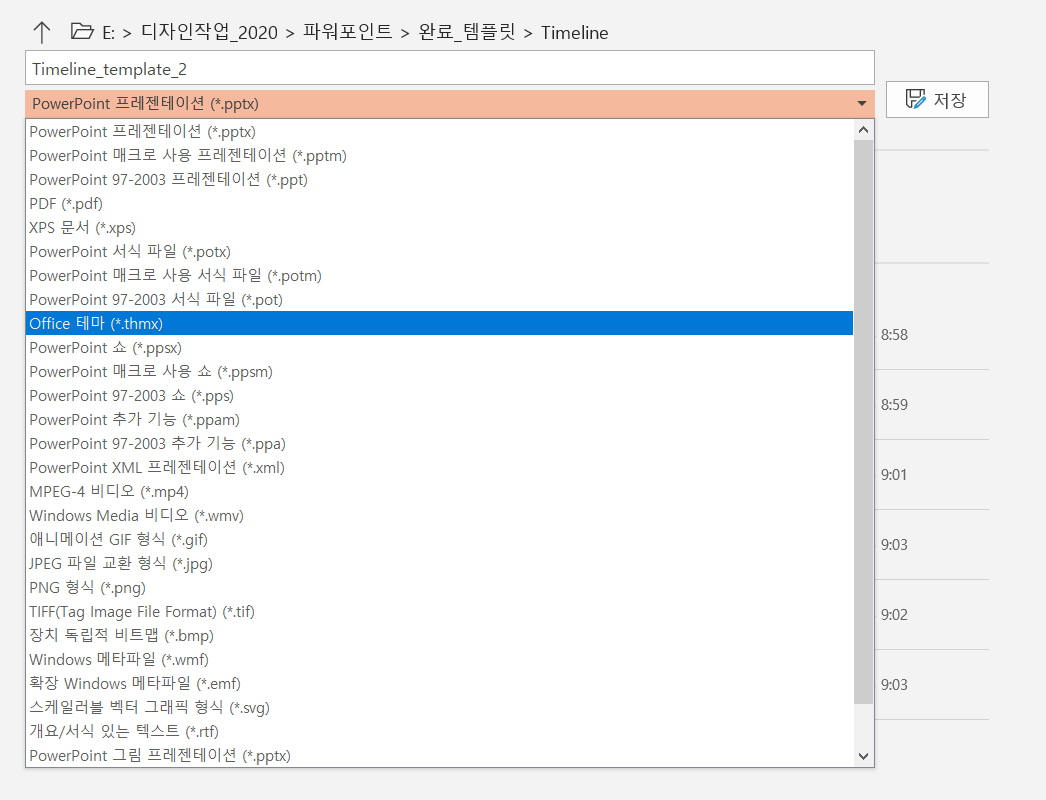Collapse the file type dropdown arrow
This screenshot has width=1046, height=800.
point(861,103)
